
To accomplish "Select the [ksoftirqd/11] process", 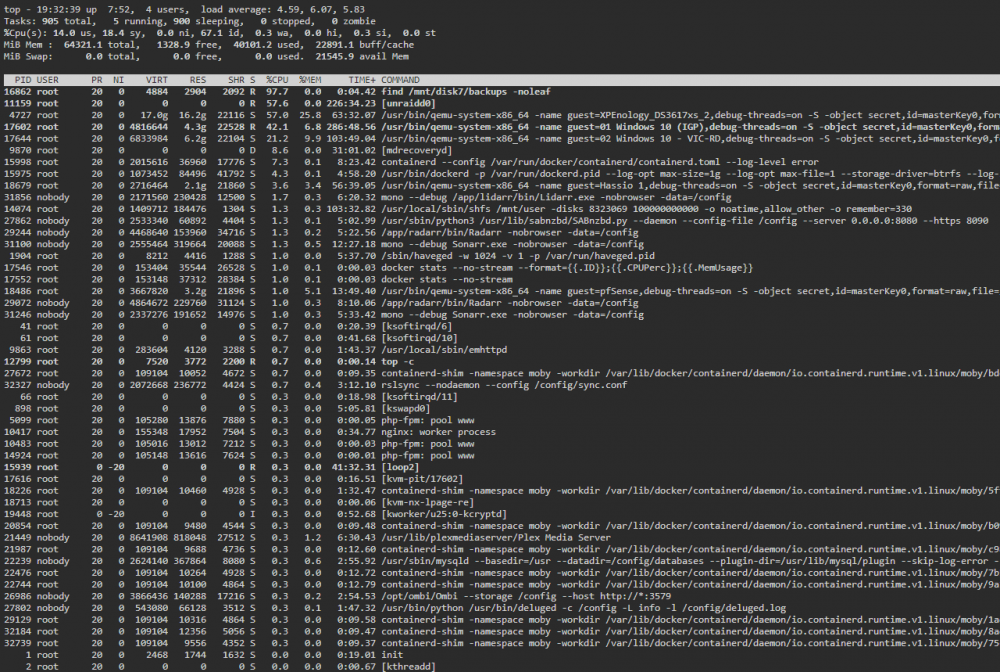I will point(419,397).
